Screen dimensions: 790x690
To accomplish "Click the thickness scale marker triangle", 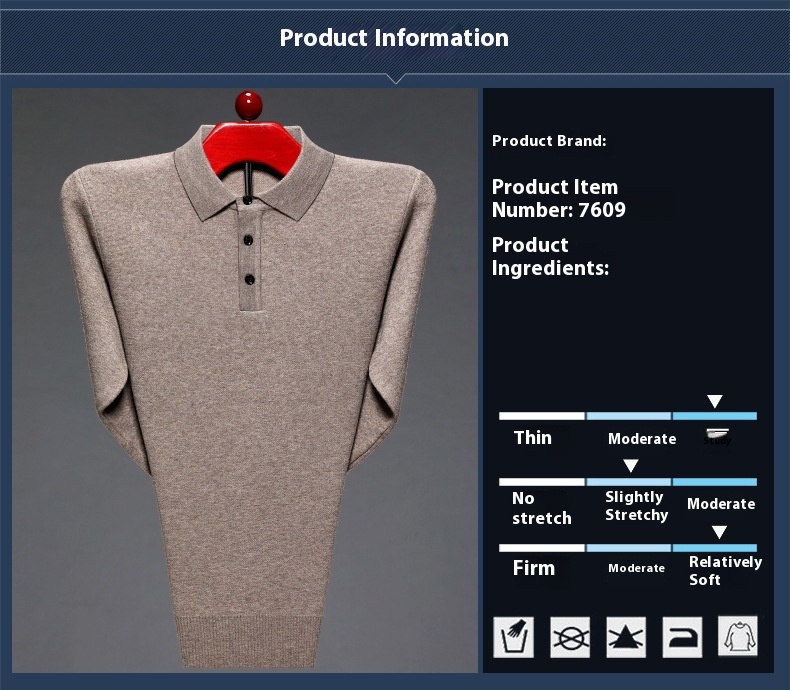I will point(714,401).
